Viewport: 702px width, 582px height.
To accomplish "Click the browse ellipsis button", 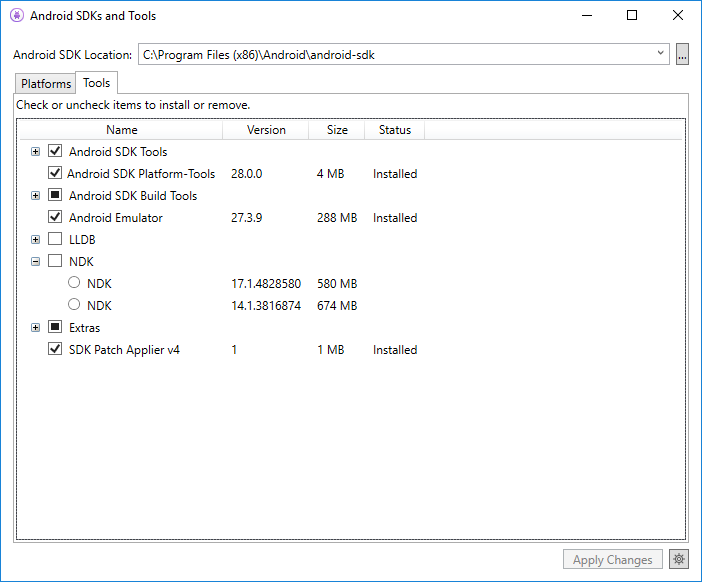I will (682, 54).
